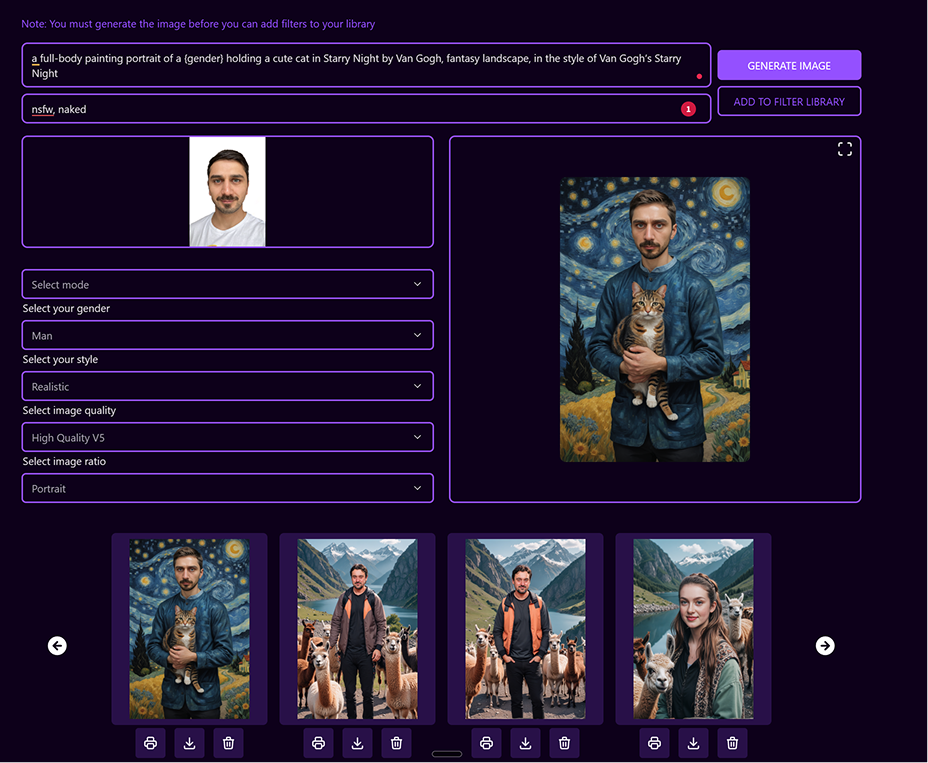Screen dimensions: 928x763
Task: Expand the gender dropdown showing Man
Action: point(227,335)
